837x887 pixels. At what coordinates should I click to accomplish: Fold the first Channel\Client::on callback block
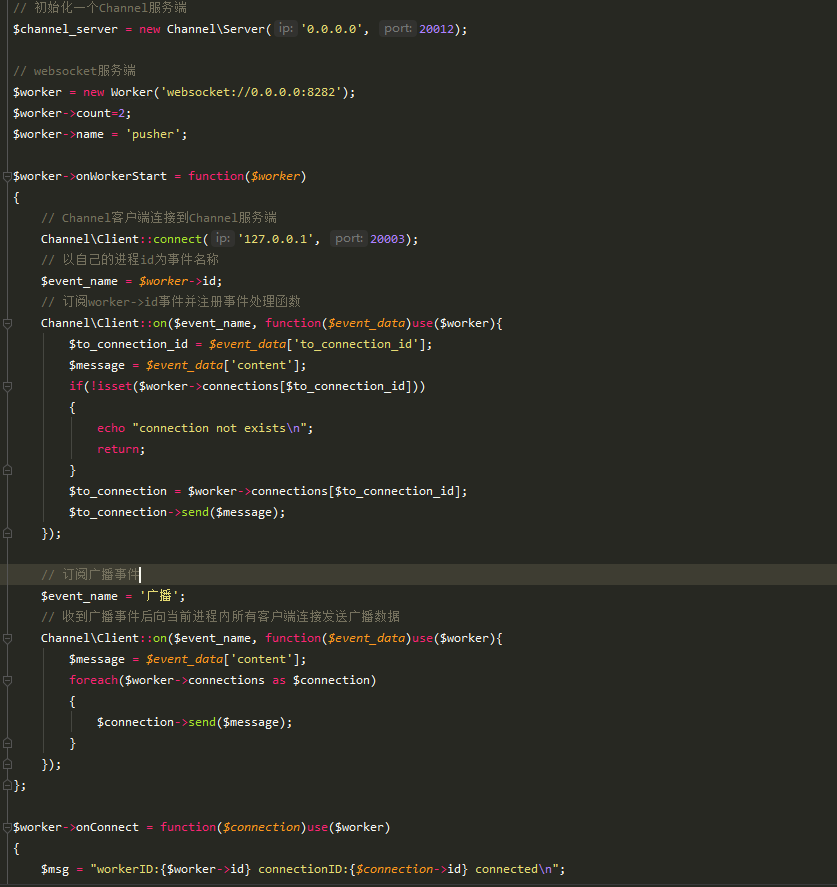(7, 324)
